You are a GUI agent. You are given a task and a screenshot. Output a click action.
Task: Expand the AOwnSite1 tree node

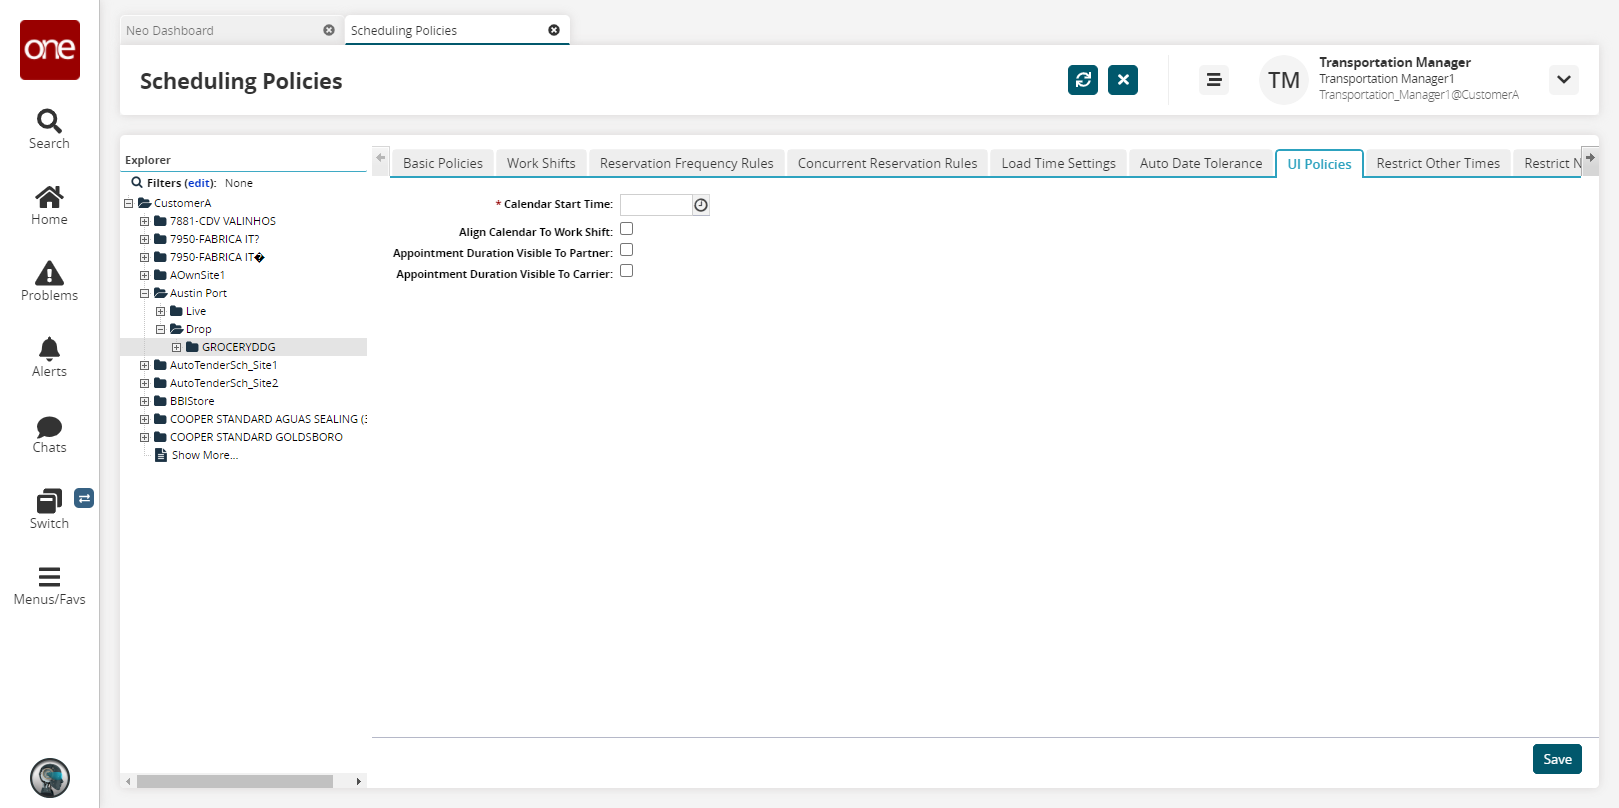tap(144, 275)
